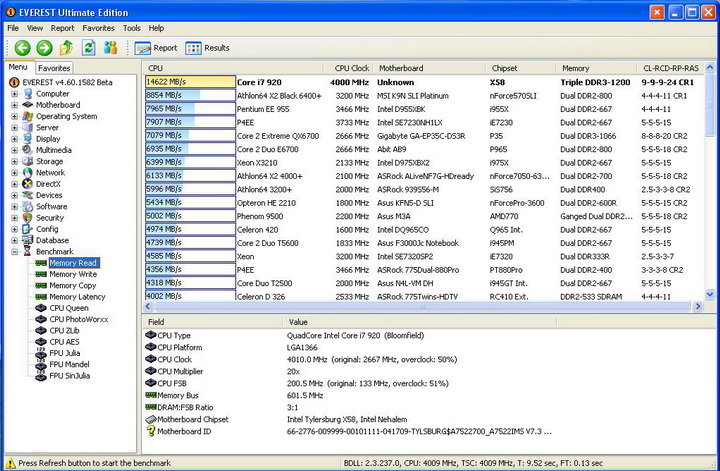Click the Results toolbar button
Viewport: 720px width, 471px height.
click(208, 48)
